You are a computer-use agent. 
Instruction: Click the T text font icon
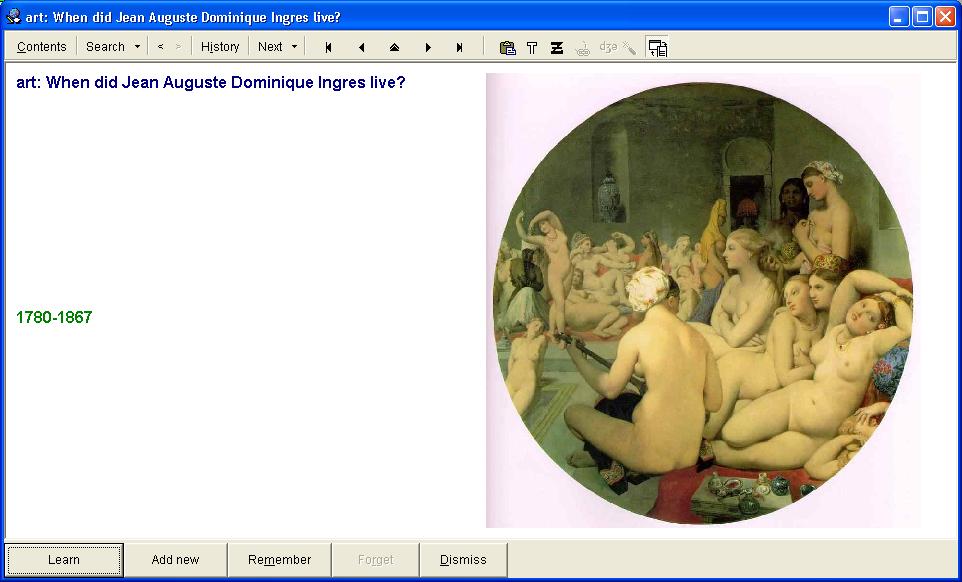click(532, 47)
